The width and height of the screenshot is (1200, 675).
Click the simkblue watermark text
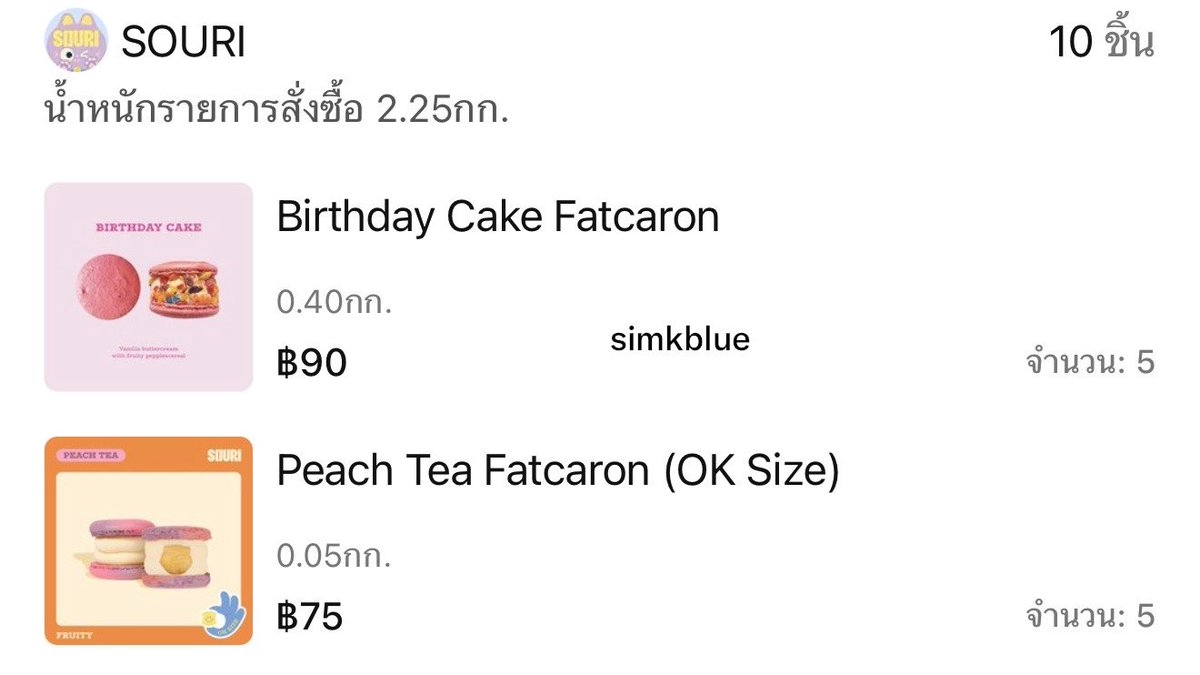pos(680,340)
